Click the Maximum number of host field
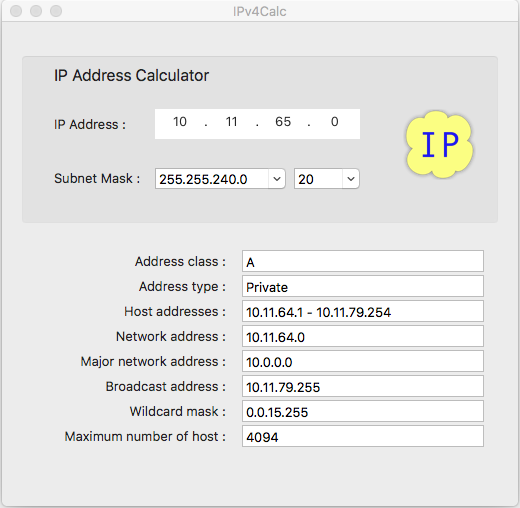This screenshot has height=508, width=520. point(363,436)
